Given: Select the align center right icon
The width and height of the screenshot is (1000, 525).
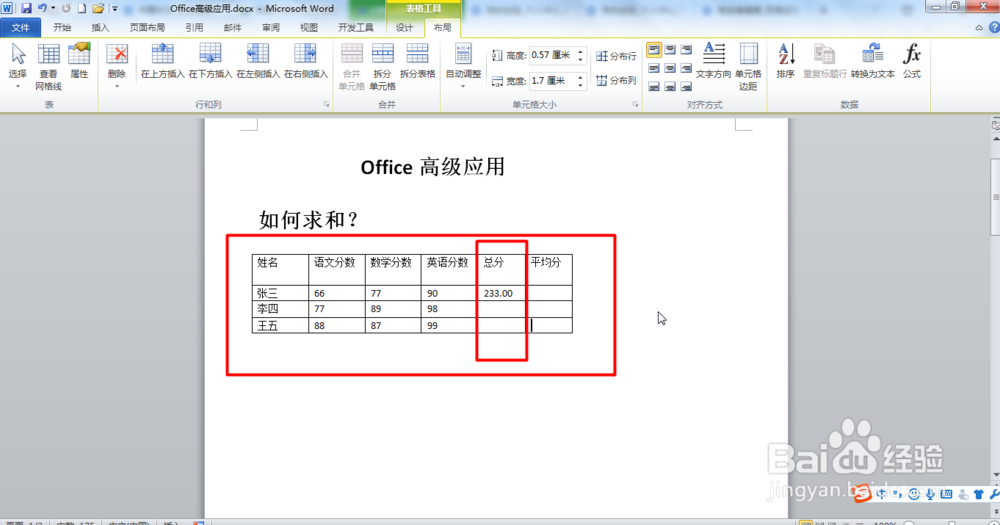Looking at the screenshot, I should point(686,68).
